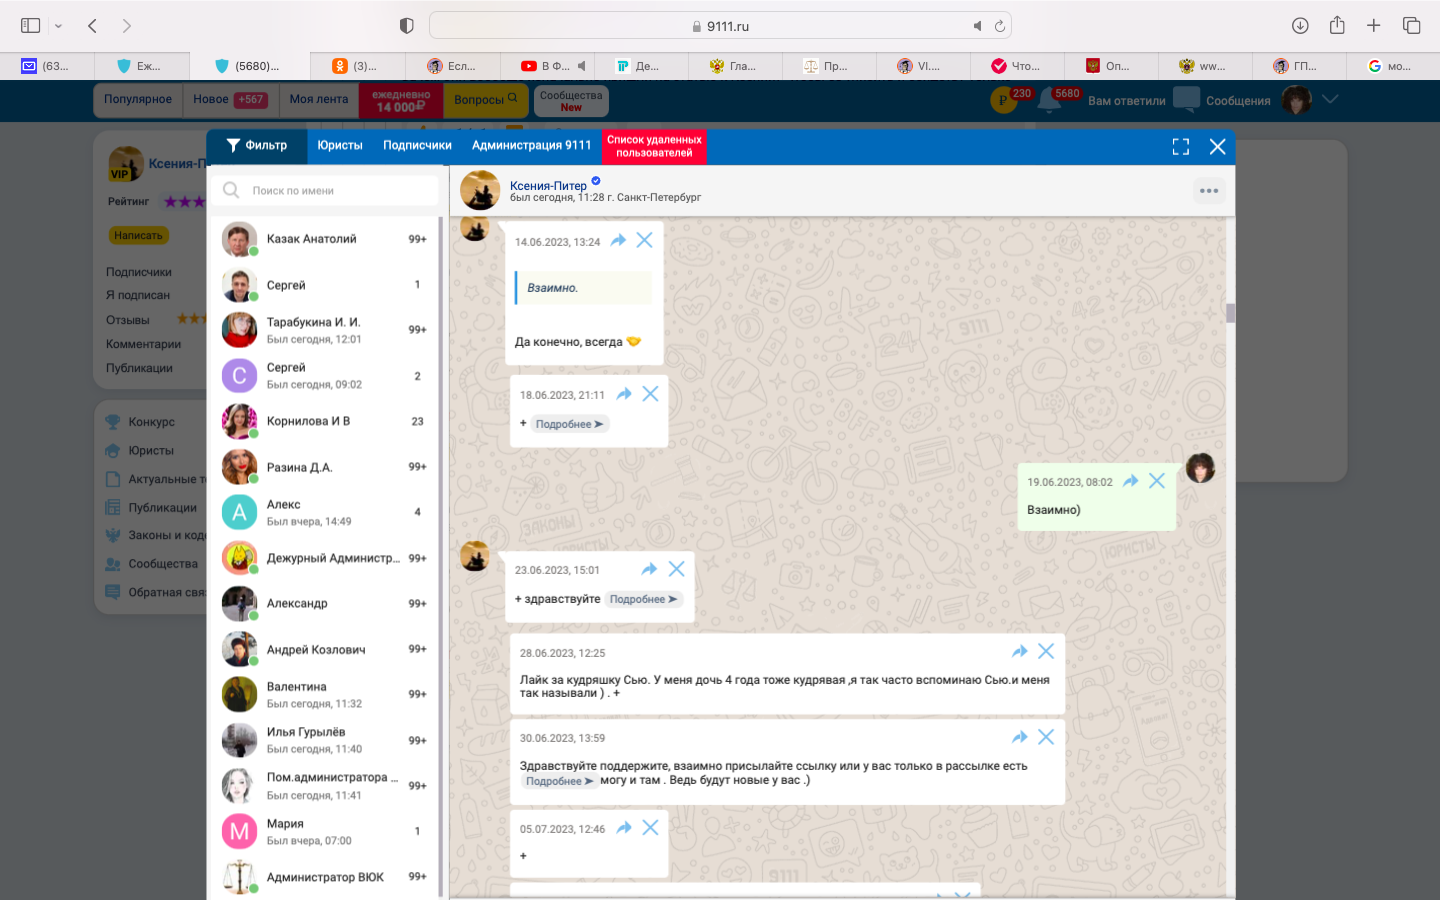Open the profile dropdown chevron beside the avatar
This screenshot has height=900, width=1440.
point(1330,99)
